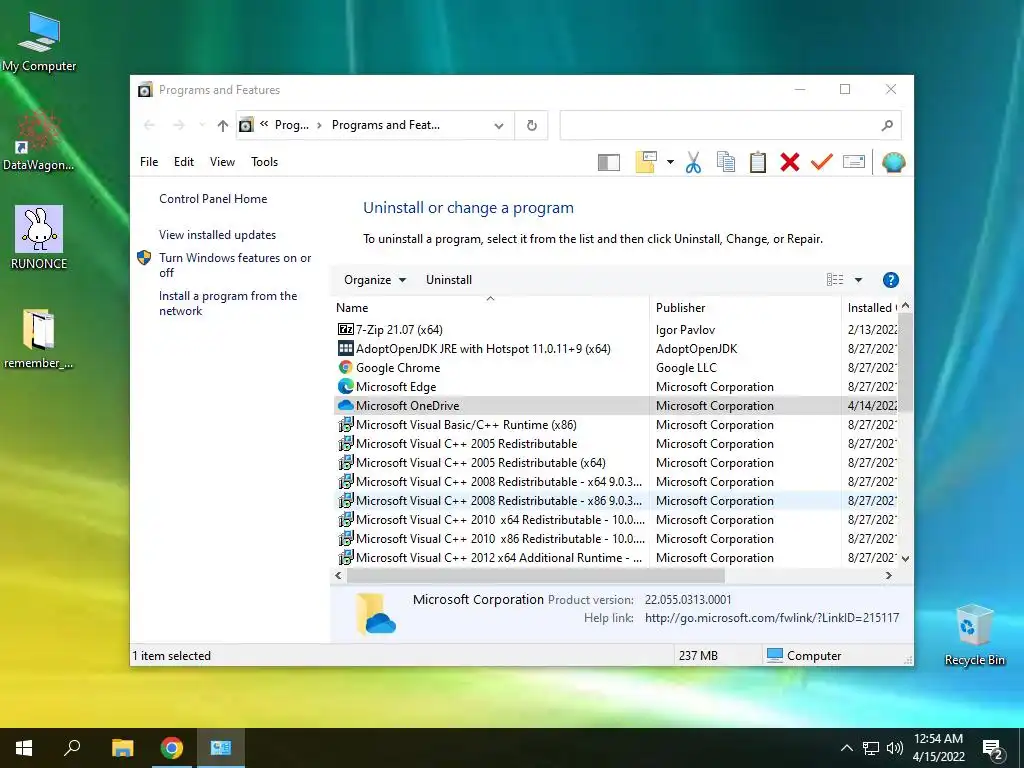Open the Tools menu
1024x768 pixels.
[264, 161]
